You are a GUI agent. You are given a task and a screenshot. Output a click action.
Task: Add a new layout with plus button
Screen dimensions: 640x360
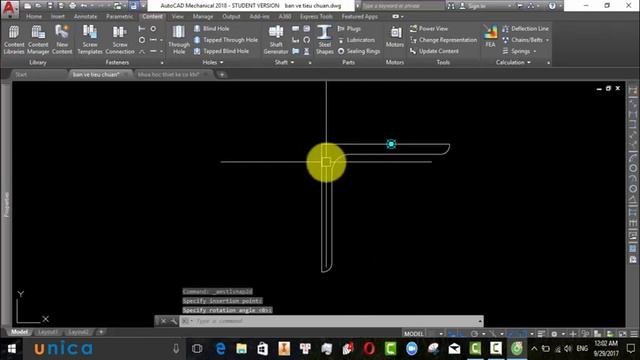tap(101, 332)
